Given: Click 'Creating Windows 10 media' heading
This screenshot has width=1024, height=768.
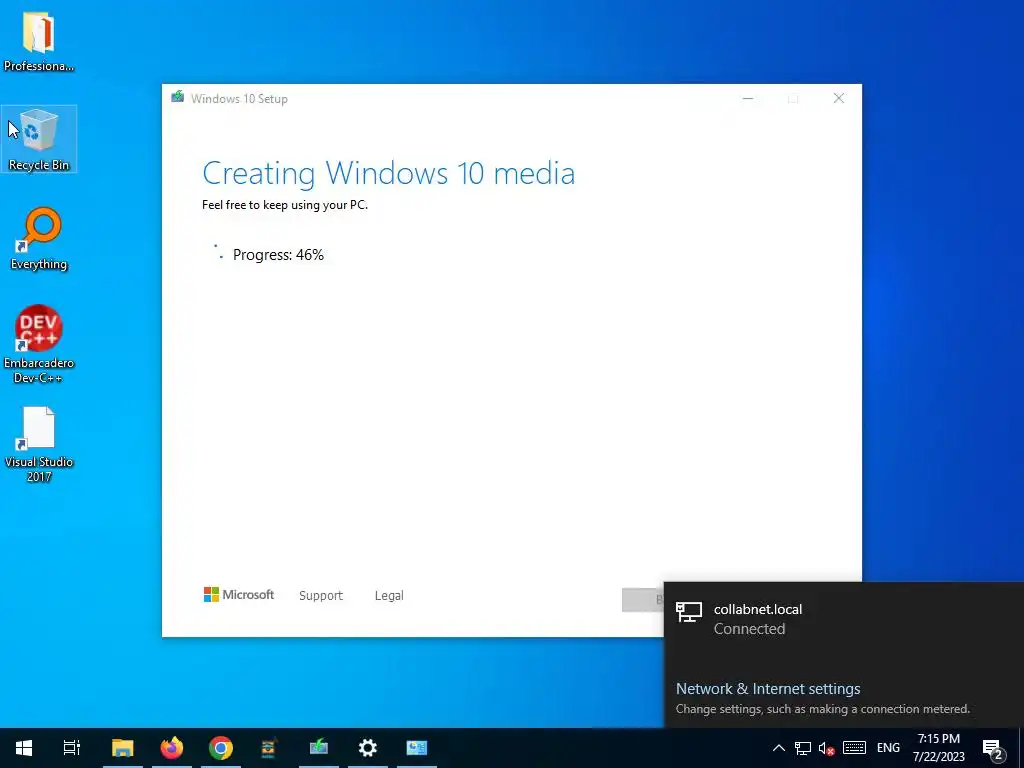Looking at the screenshot, I should (389, 173).
